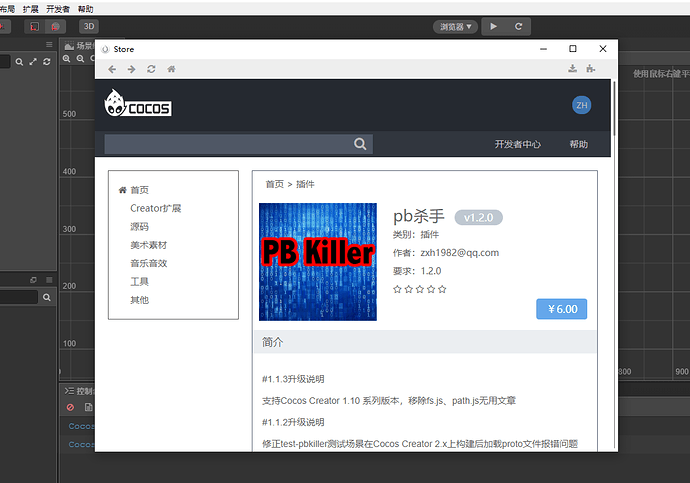This screenshot has height=483, width=690.
Task: Open 浏览器 preview platform dropdown
Action: tap(455, 27)
